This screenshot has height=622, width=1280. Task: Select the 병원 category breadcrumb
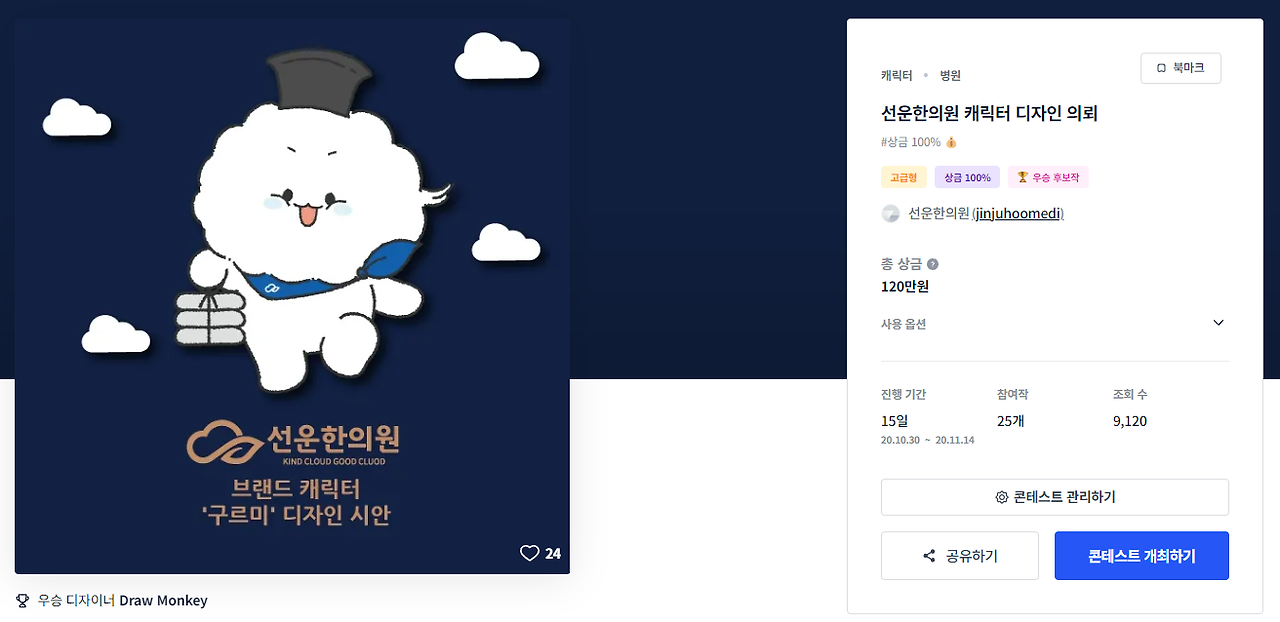950,75
